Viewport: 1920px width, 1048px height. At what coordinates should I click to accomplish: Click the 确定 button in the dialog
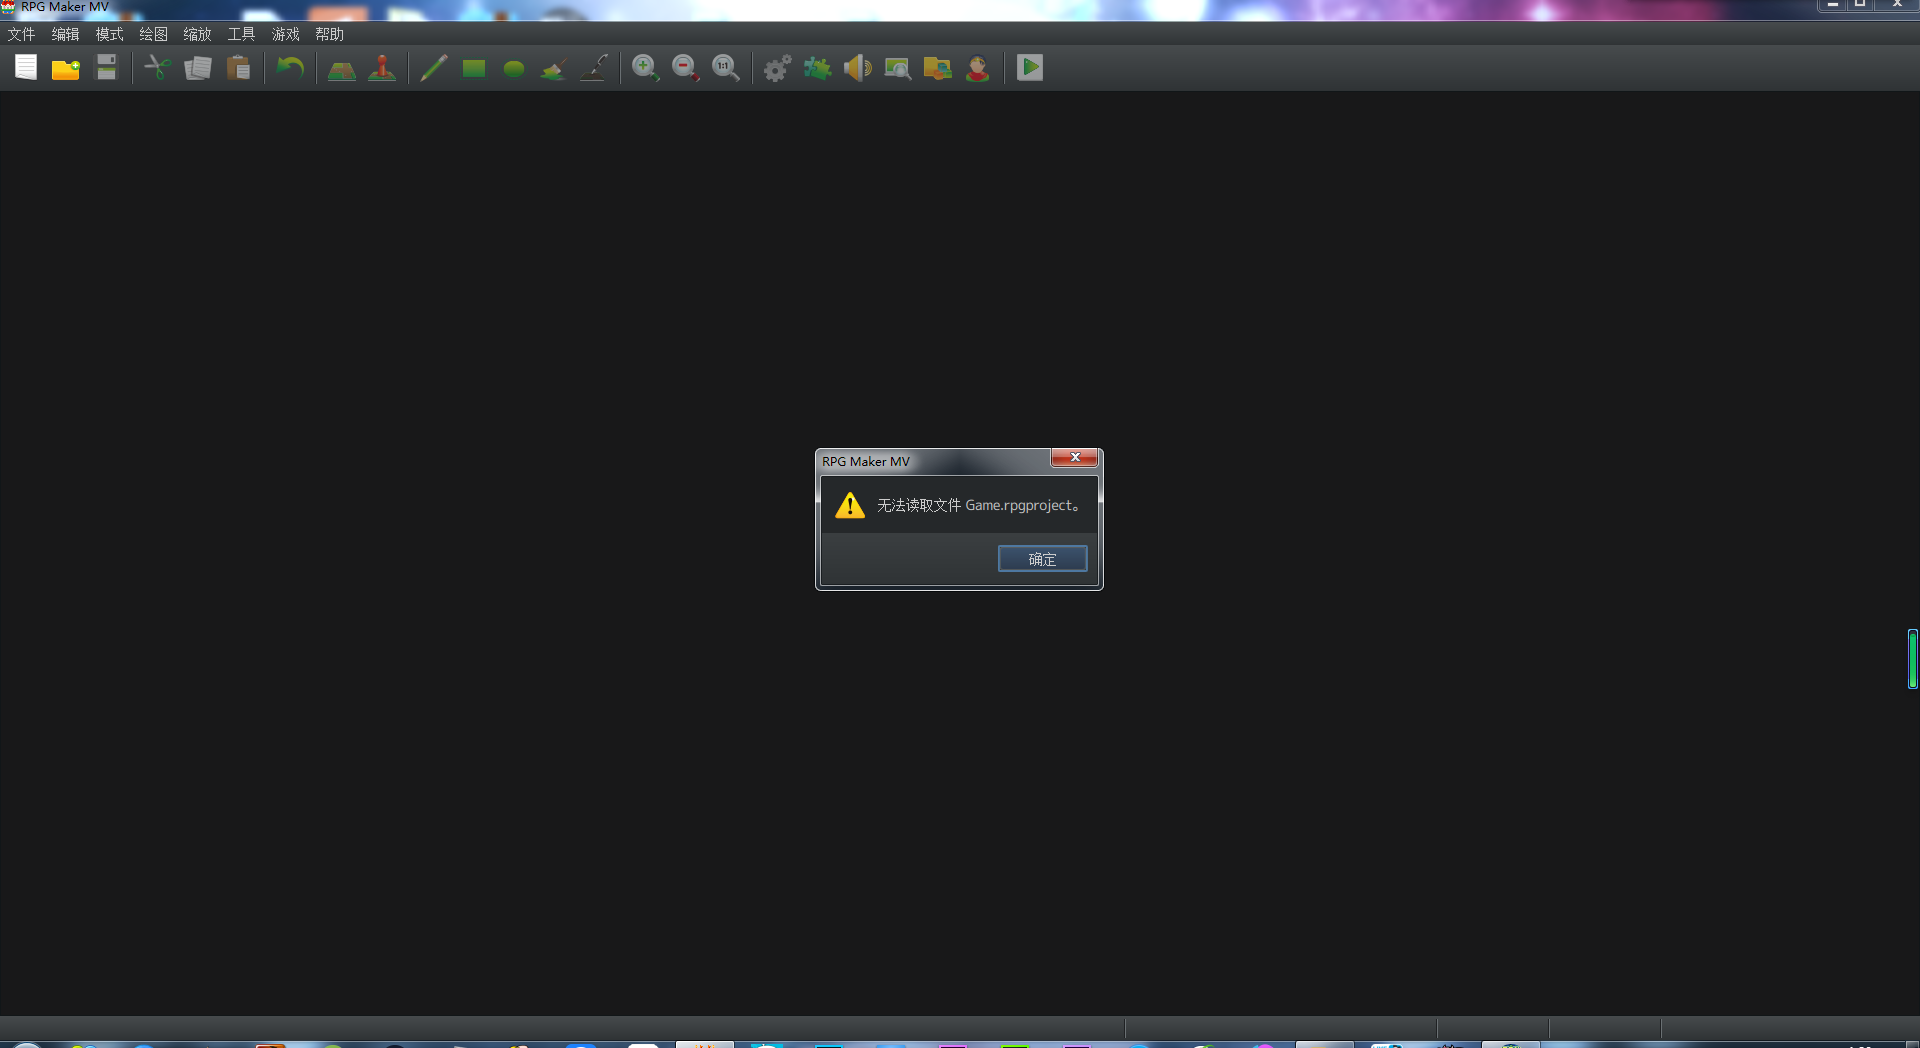coord(1042,559)
